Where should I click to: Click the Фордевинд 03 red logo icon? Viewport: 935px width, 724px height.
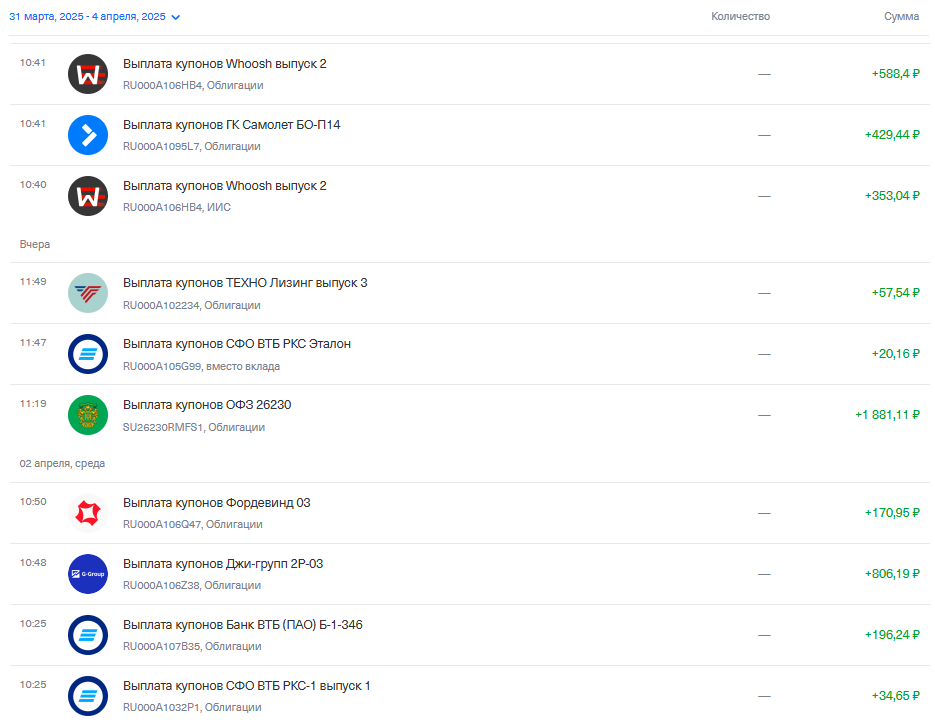point(88,513)
